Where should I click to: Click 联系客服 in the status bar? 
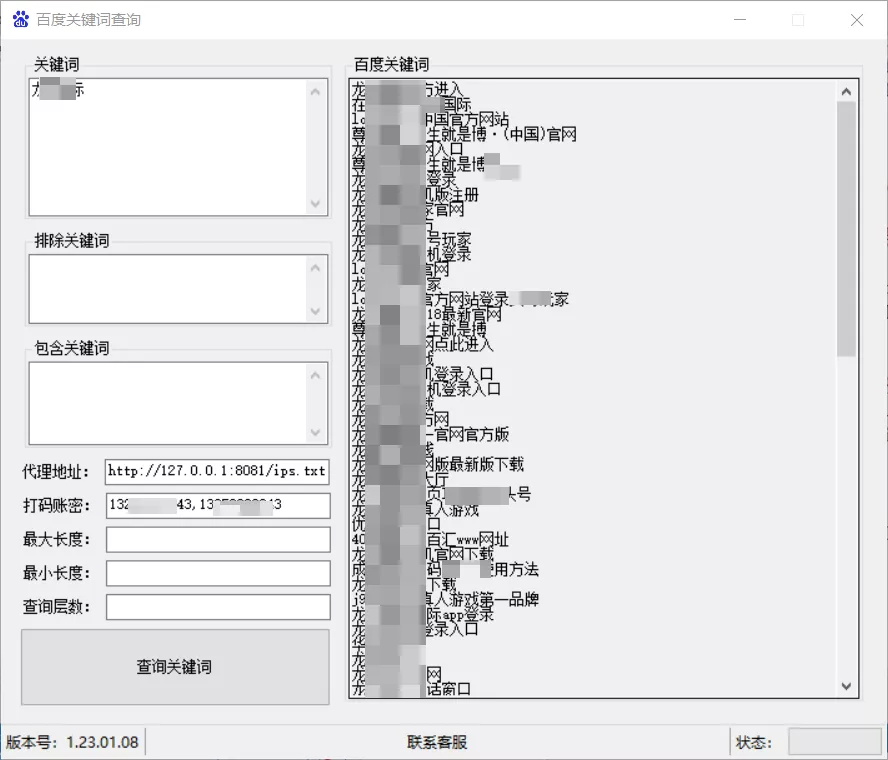[437, 742]
